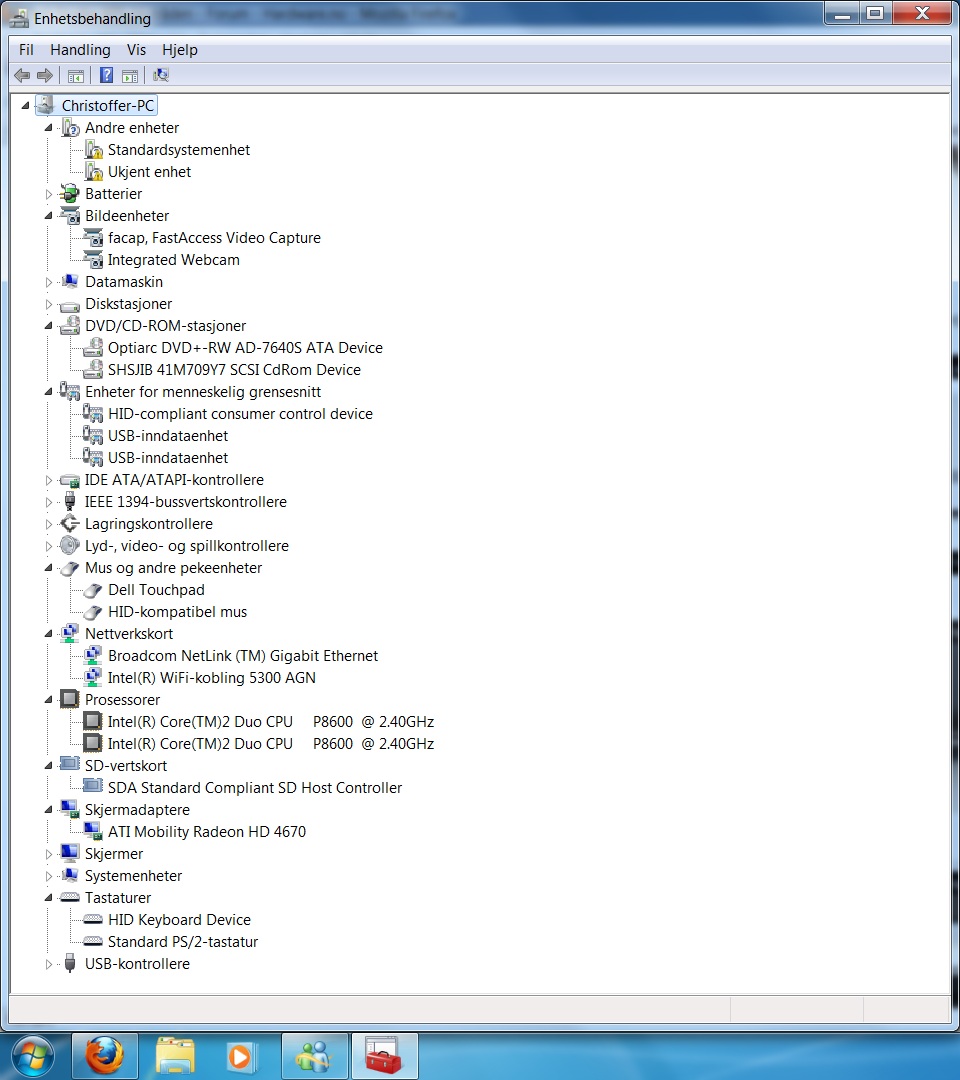
Task: Click the Optiarc DVD drive icon
Action: click(93, 348)
